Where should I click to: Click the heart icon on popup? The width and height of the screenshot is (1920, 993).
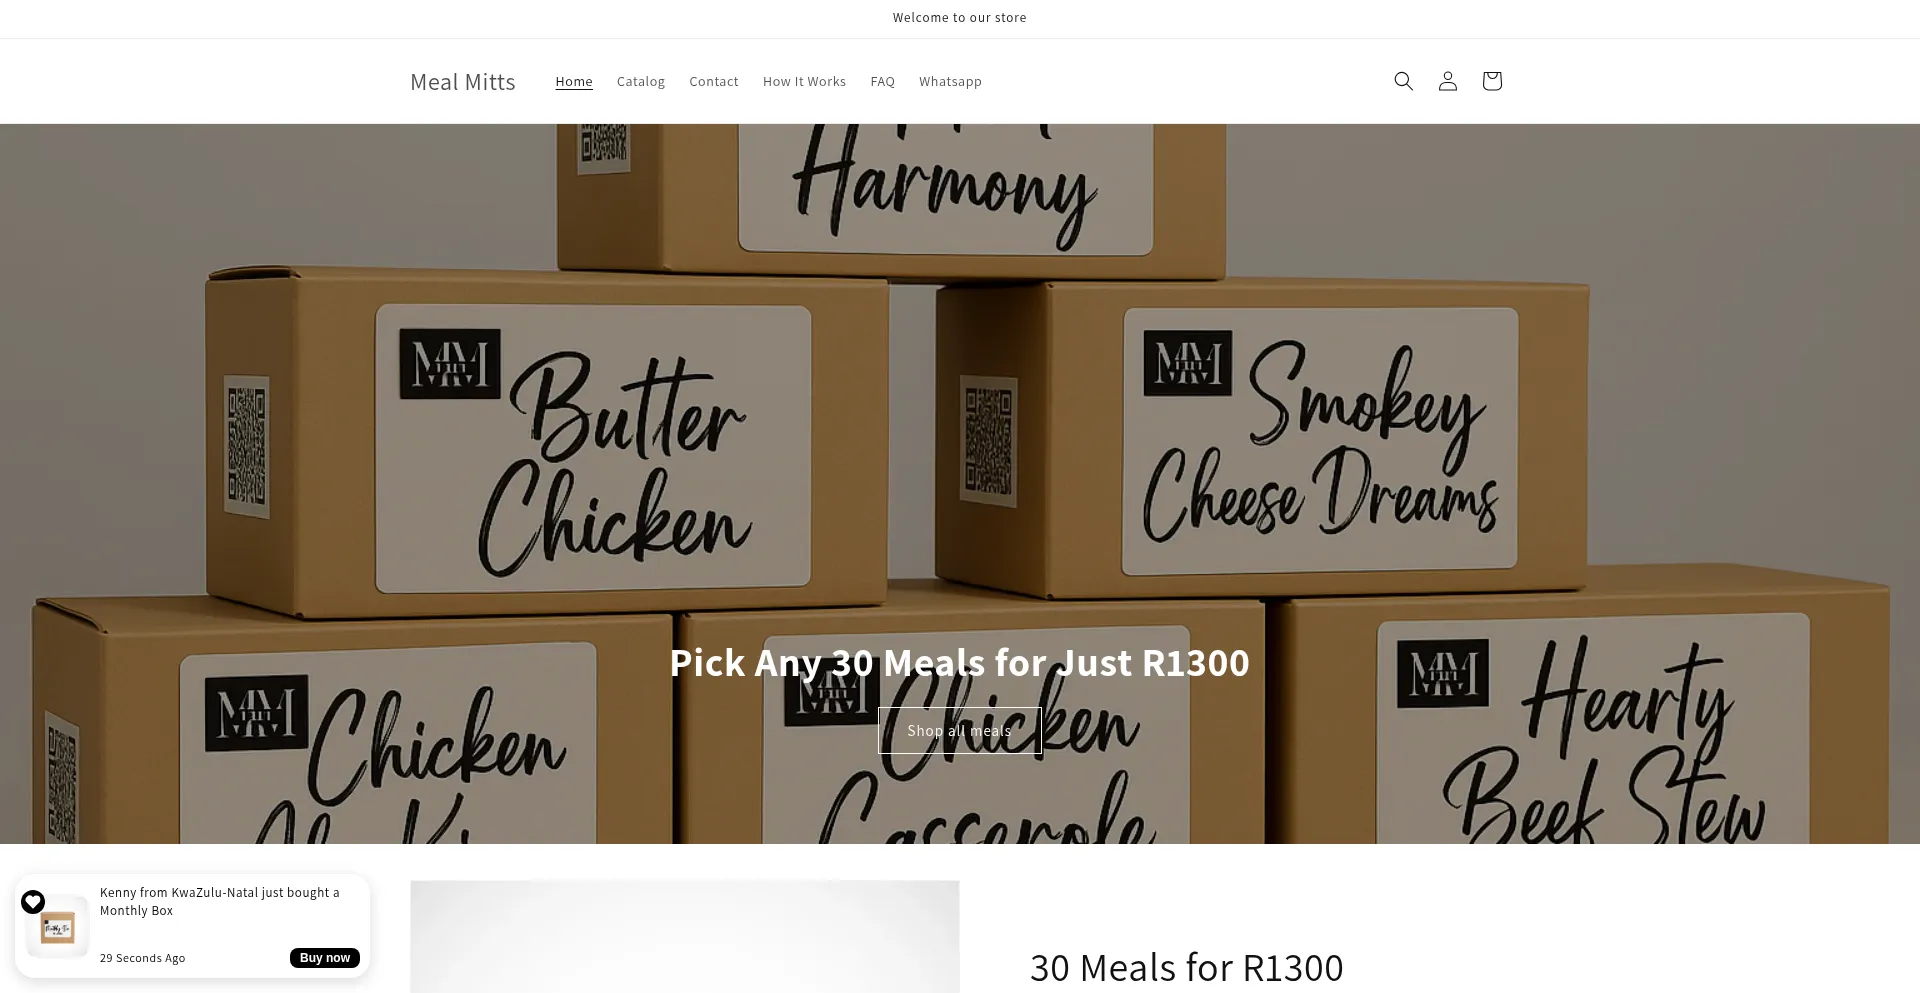[x=33, y=902]
